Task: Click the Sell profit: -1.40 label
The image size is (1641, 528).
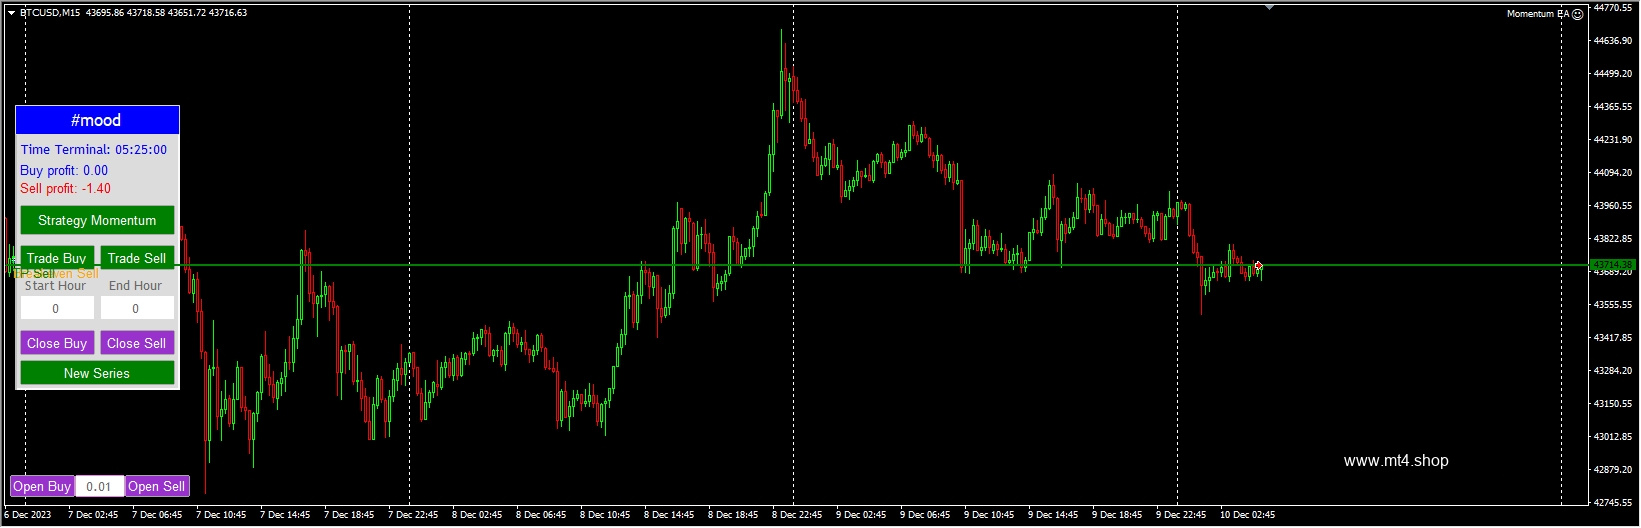Action: tap(66, 188)
